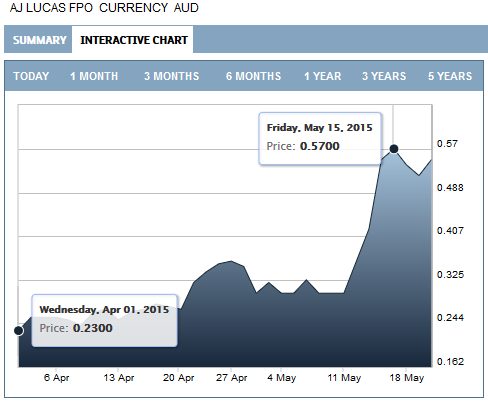Click the 0.244 price axis label
The height and width of the screenshot is (403, 488).
tap(450, 317)
